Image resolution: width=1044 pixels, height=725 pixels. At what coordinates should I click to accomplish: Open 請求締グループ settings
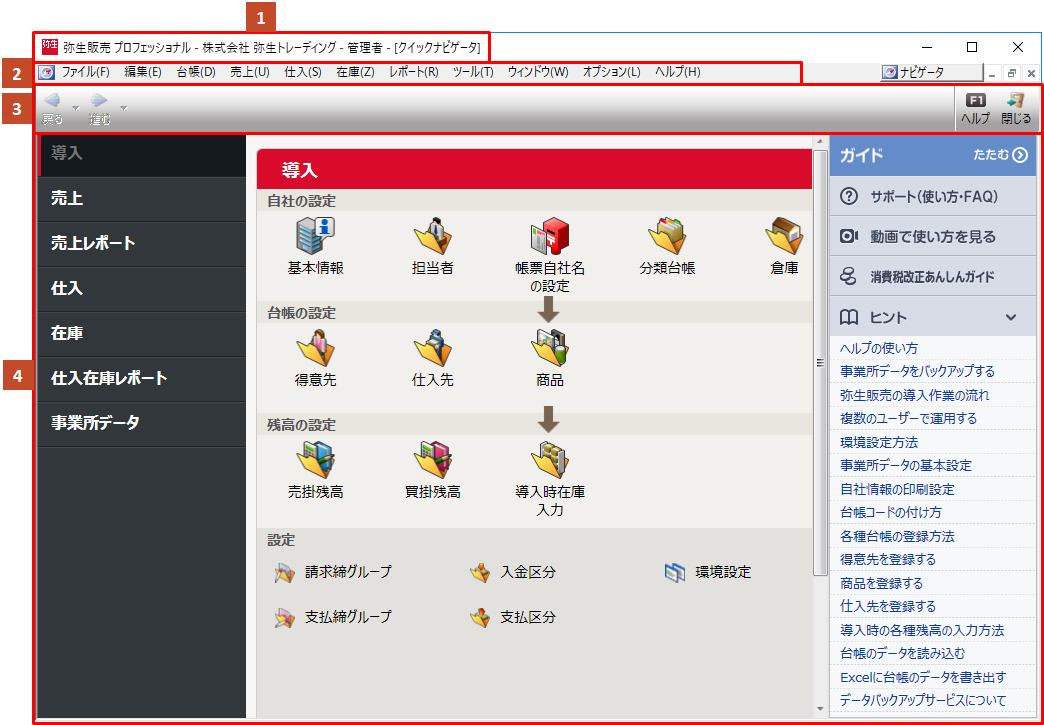click(x=285, y=572)
